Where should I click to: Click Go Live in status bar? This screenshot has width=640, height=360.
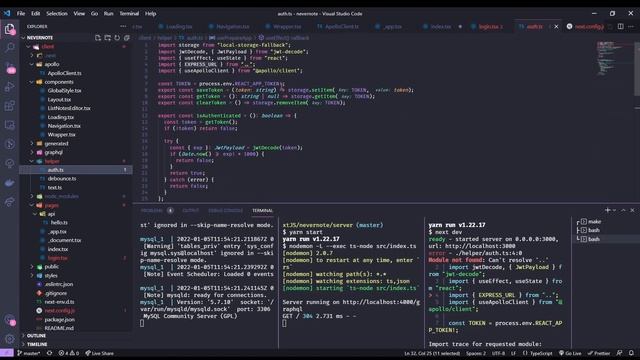(570, 353)
